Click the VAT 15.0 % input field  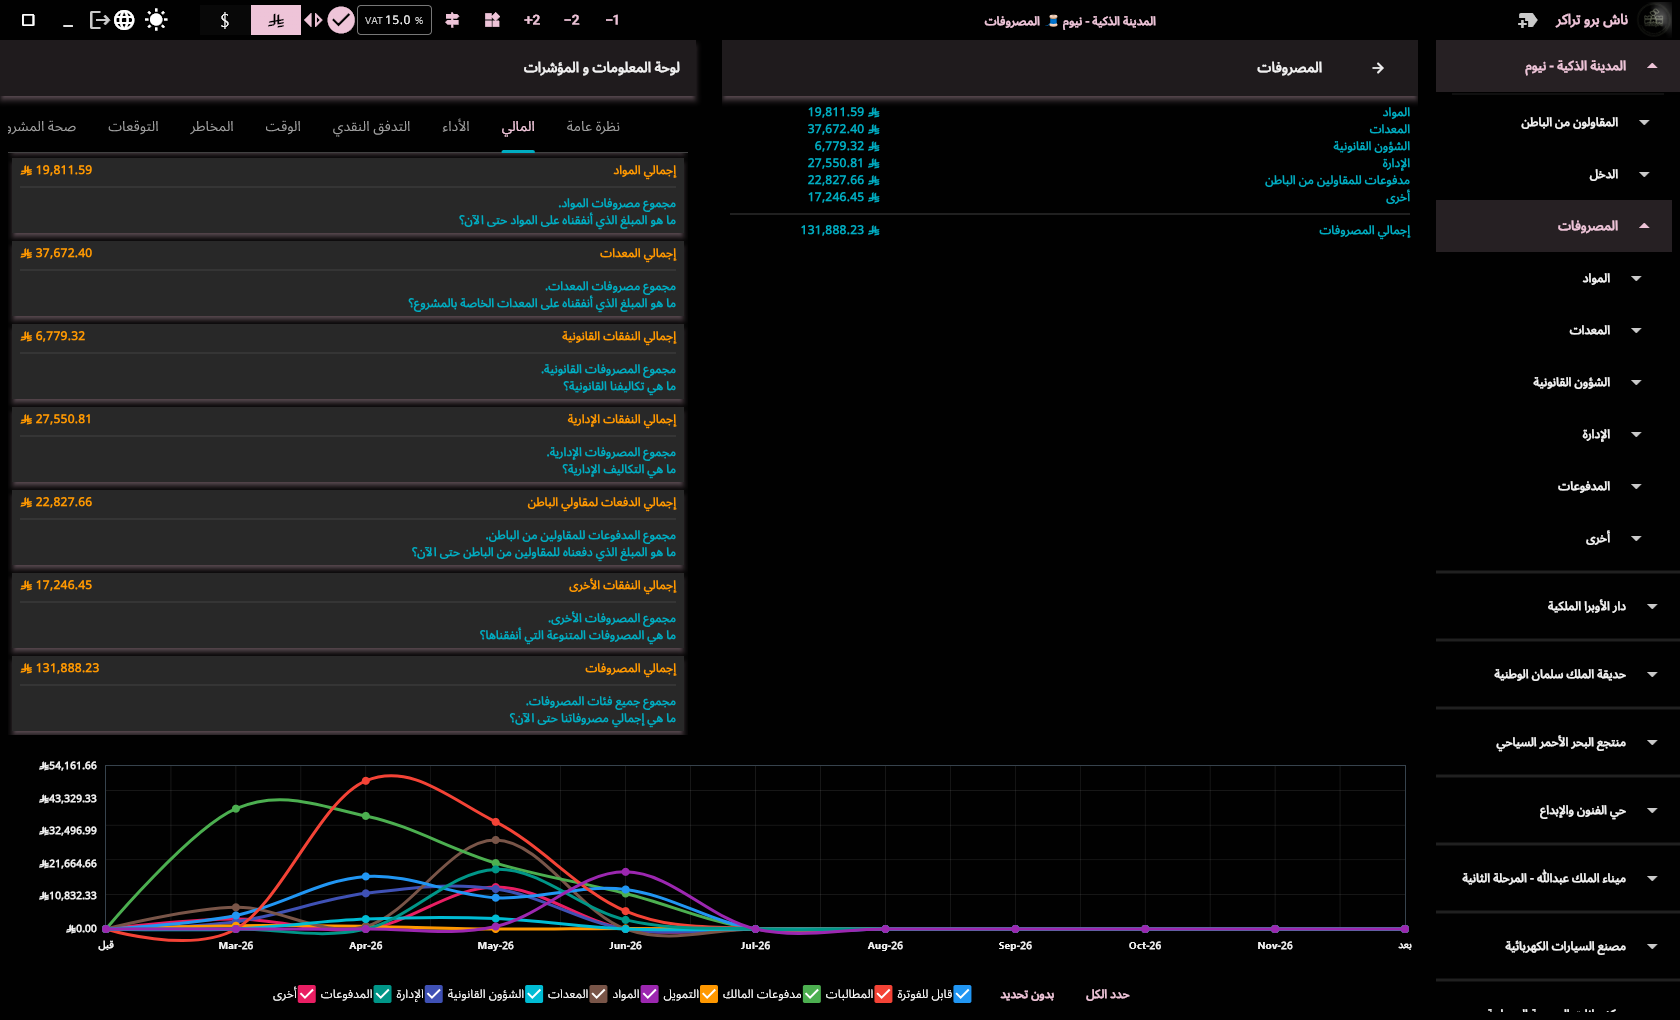point(394,20)
